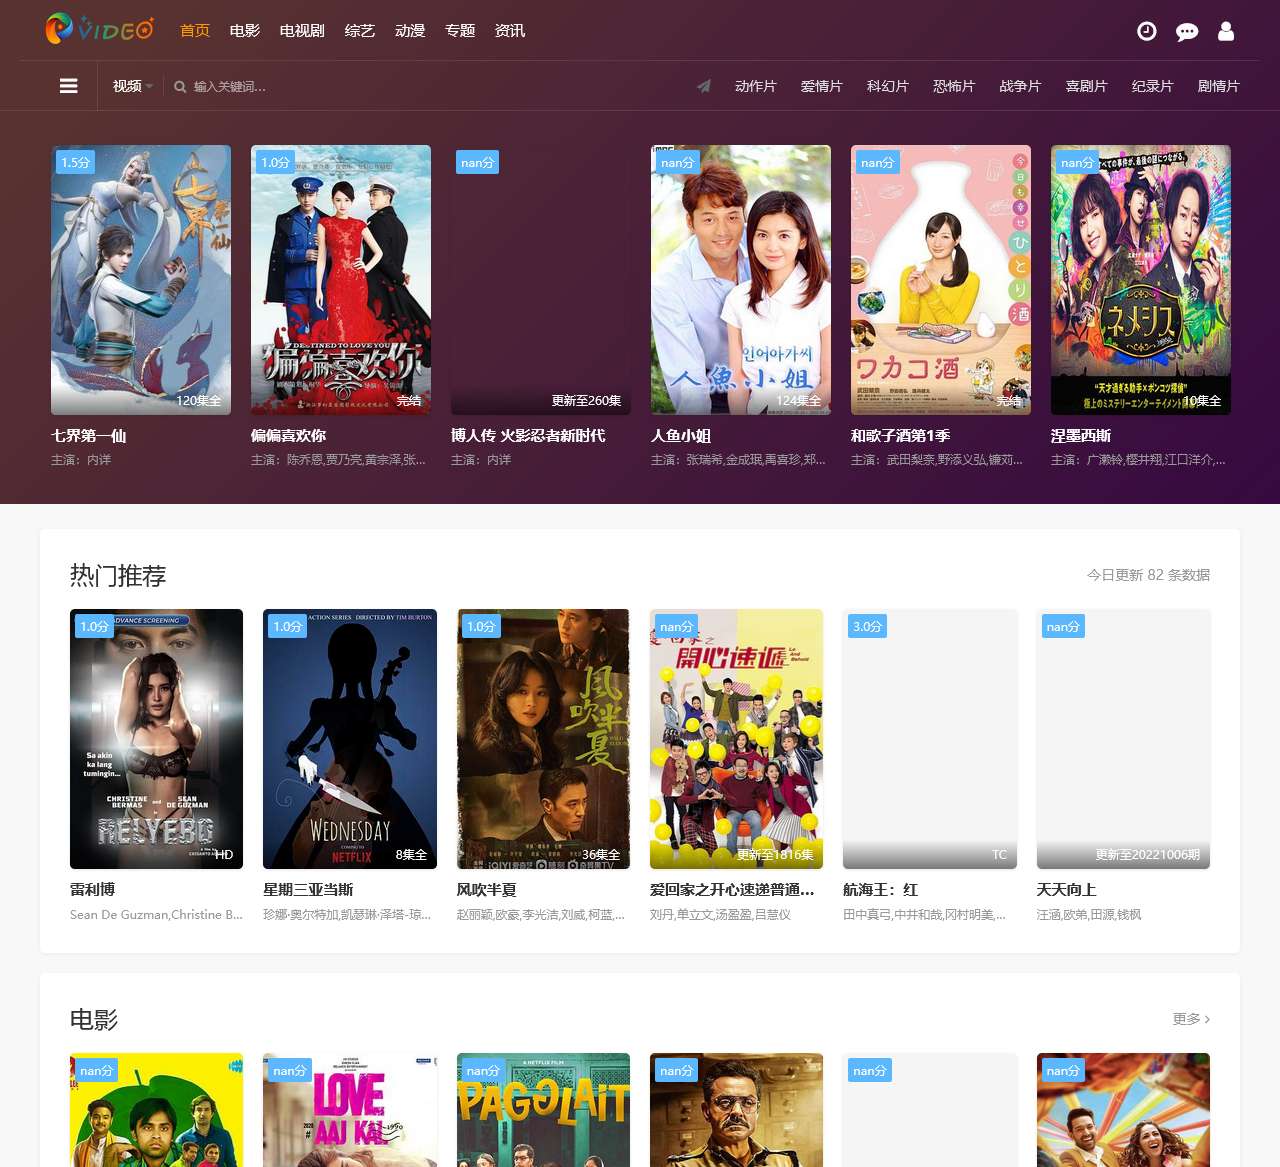The image size is (1280, 1167).
Task: Browse the 科幻片 category
Action: pyautogui.click(x=888, y=86)
